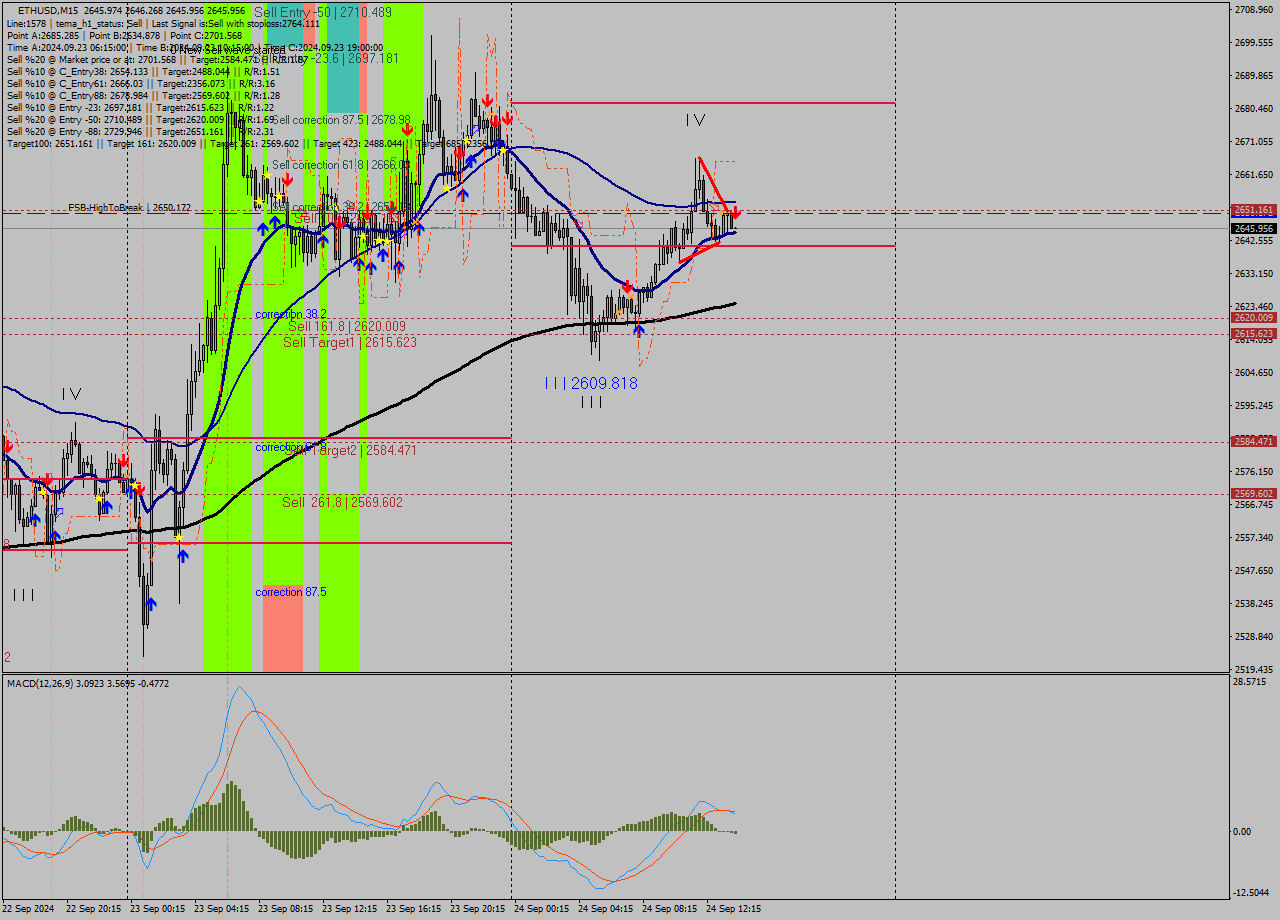The image size is (1280, 920).
Task: Click the red 2620.009 price tag on the axis
Action: point(1253,317)
